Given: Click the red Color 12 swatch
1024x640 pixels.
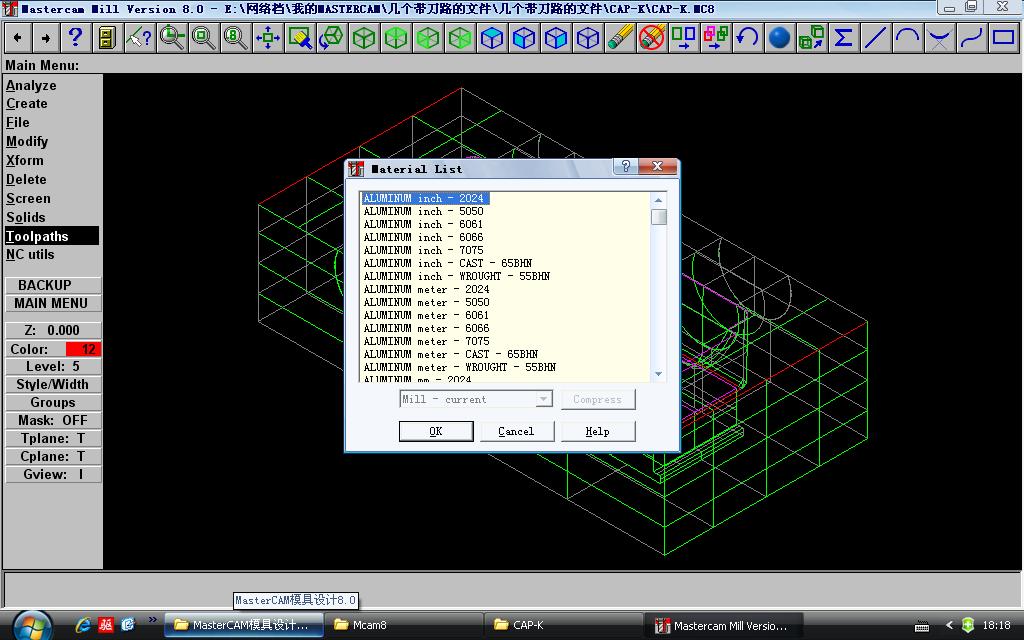Looking at the screenshot, I should point(82,349).
